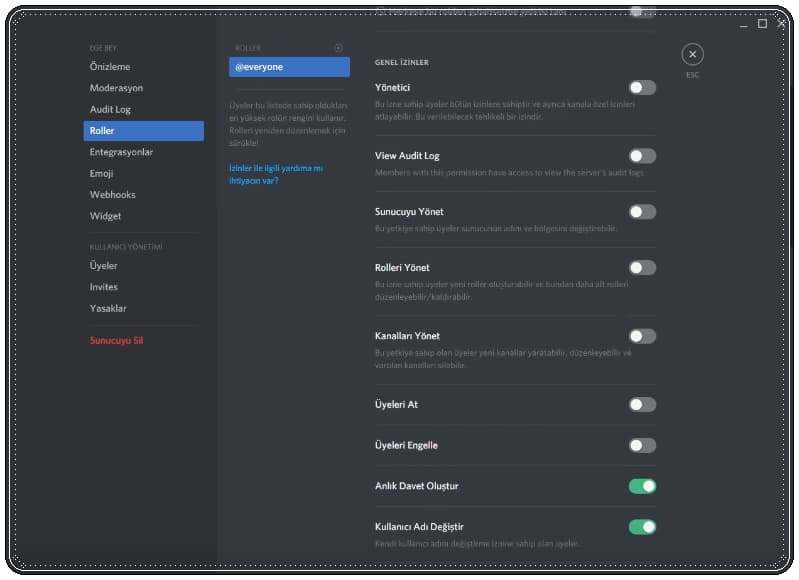Open the Audit Log page

tap(110, 109)
